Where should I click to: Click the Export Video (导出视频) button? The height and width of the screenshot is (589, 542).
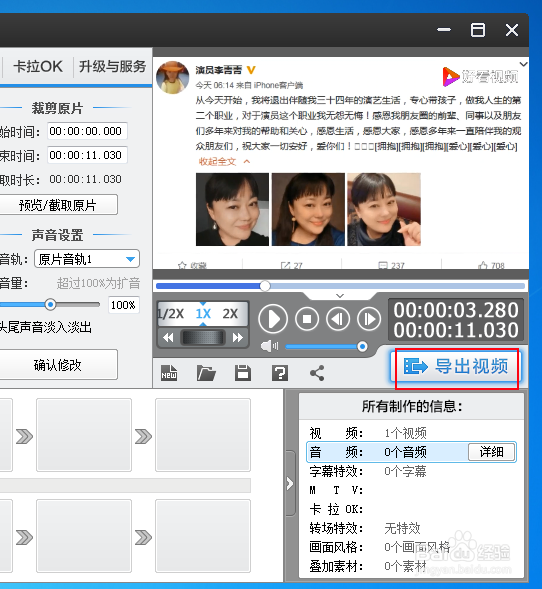(x=457, y=366)
